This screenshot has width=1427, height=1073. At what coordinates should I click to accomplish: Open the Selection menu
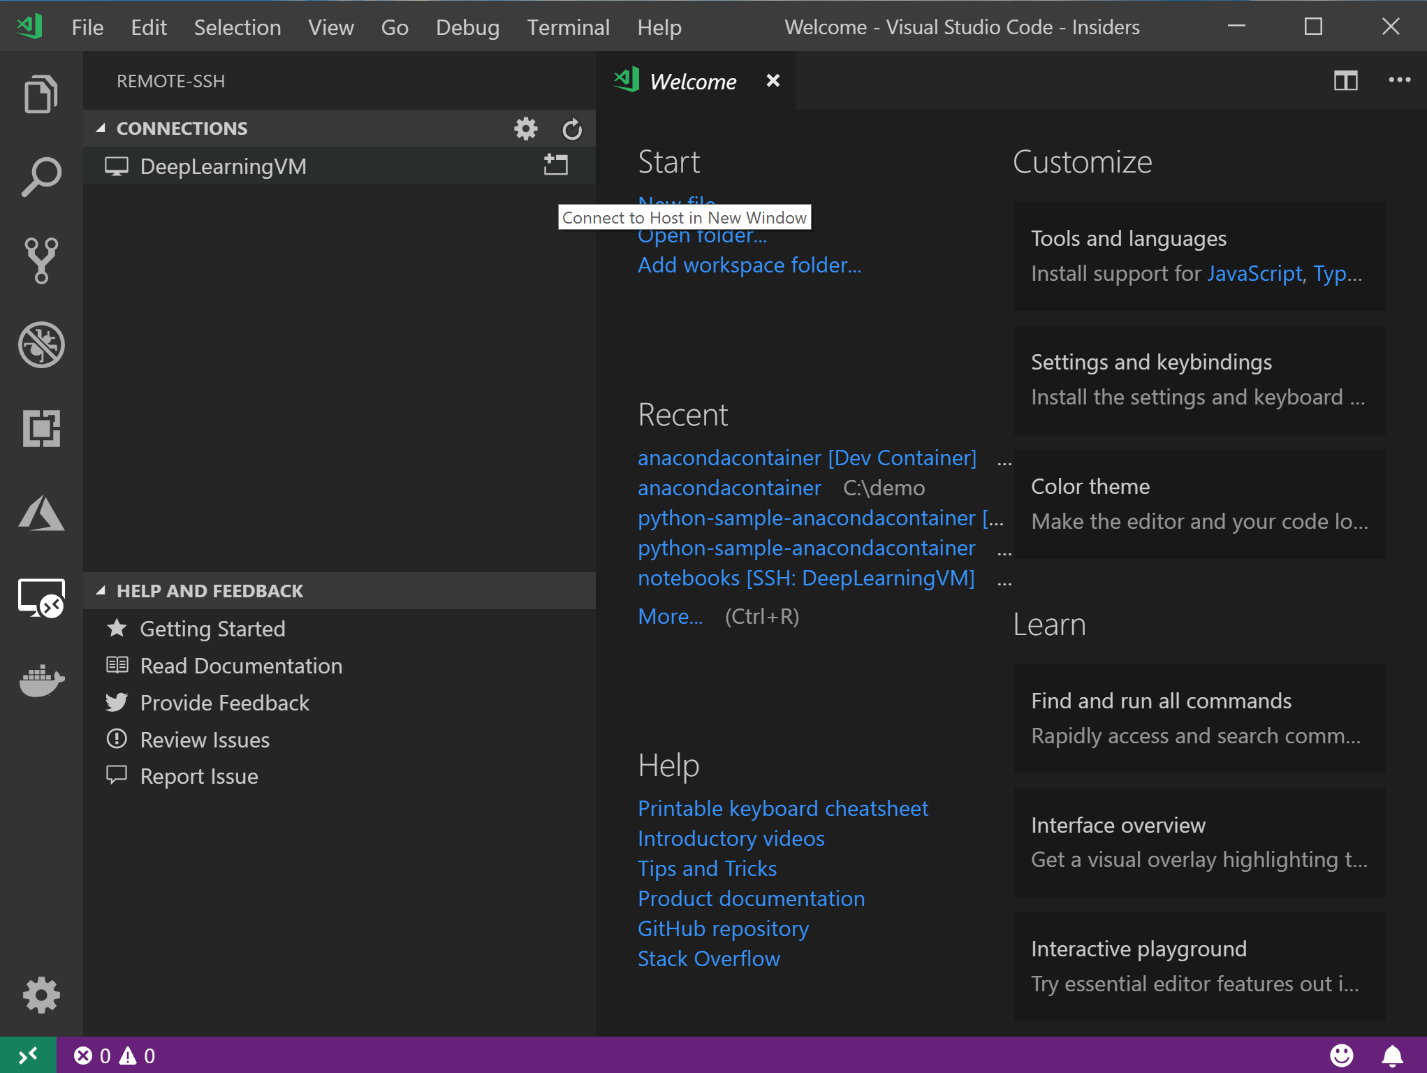237,27
